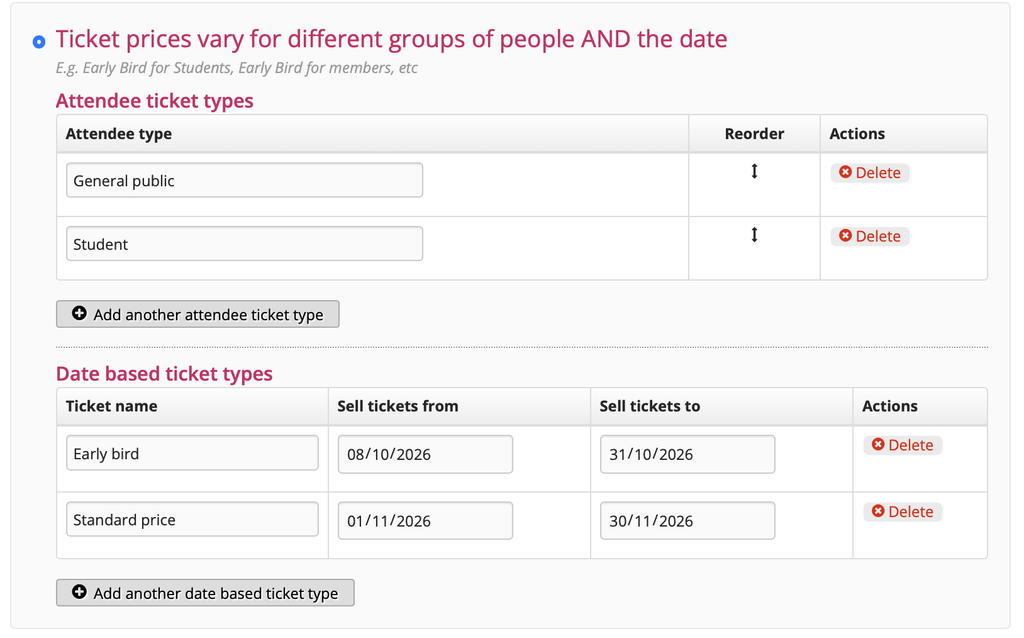Viewport: 1024px width, 638px height.
Task: Click the 'Ticket prices vary for different groups' heading
Action: [391, 39]
